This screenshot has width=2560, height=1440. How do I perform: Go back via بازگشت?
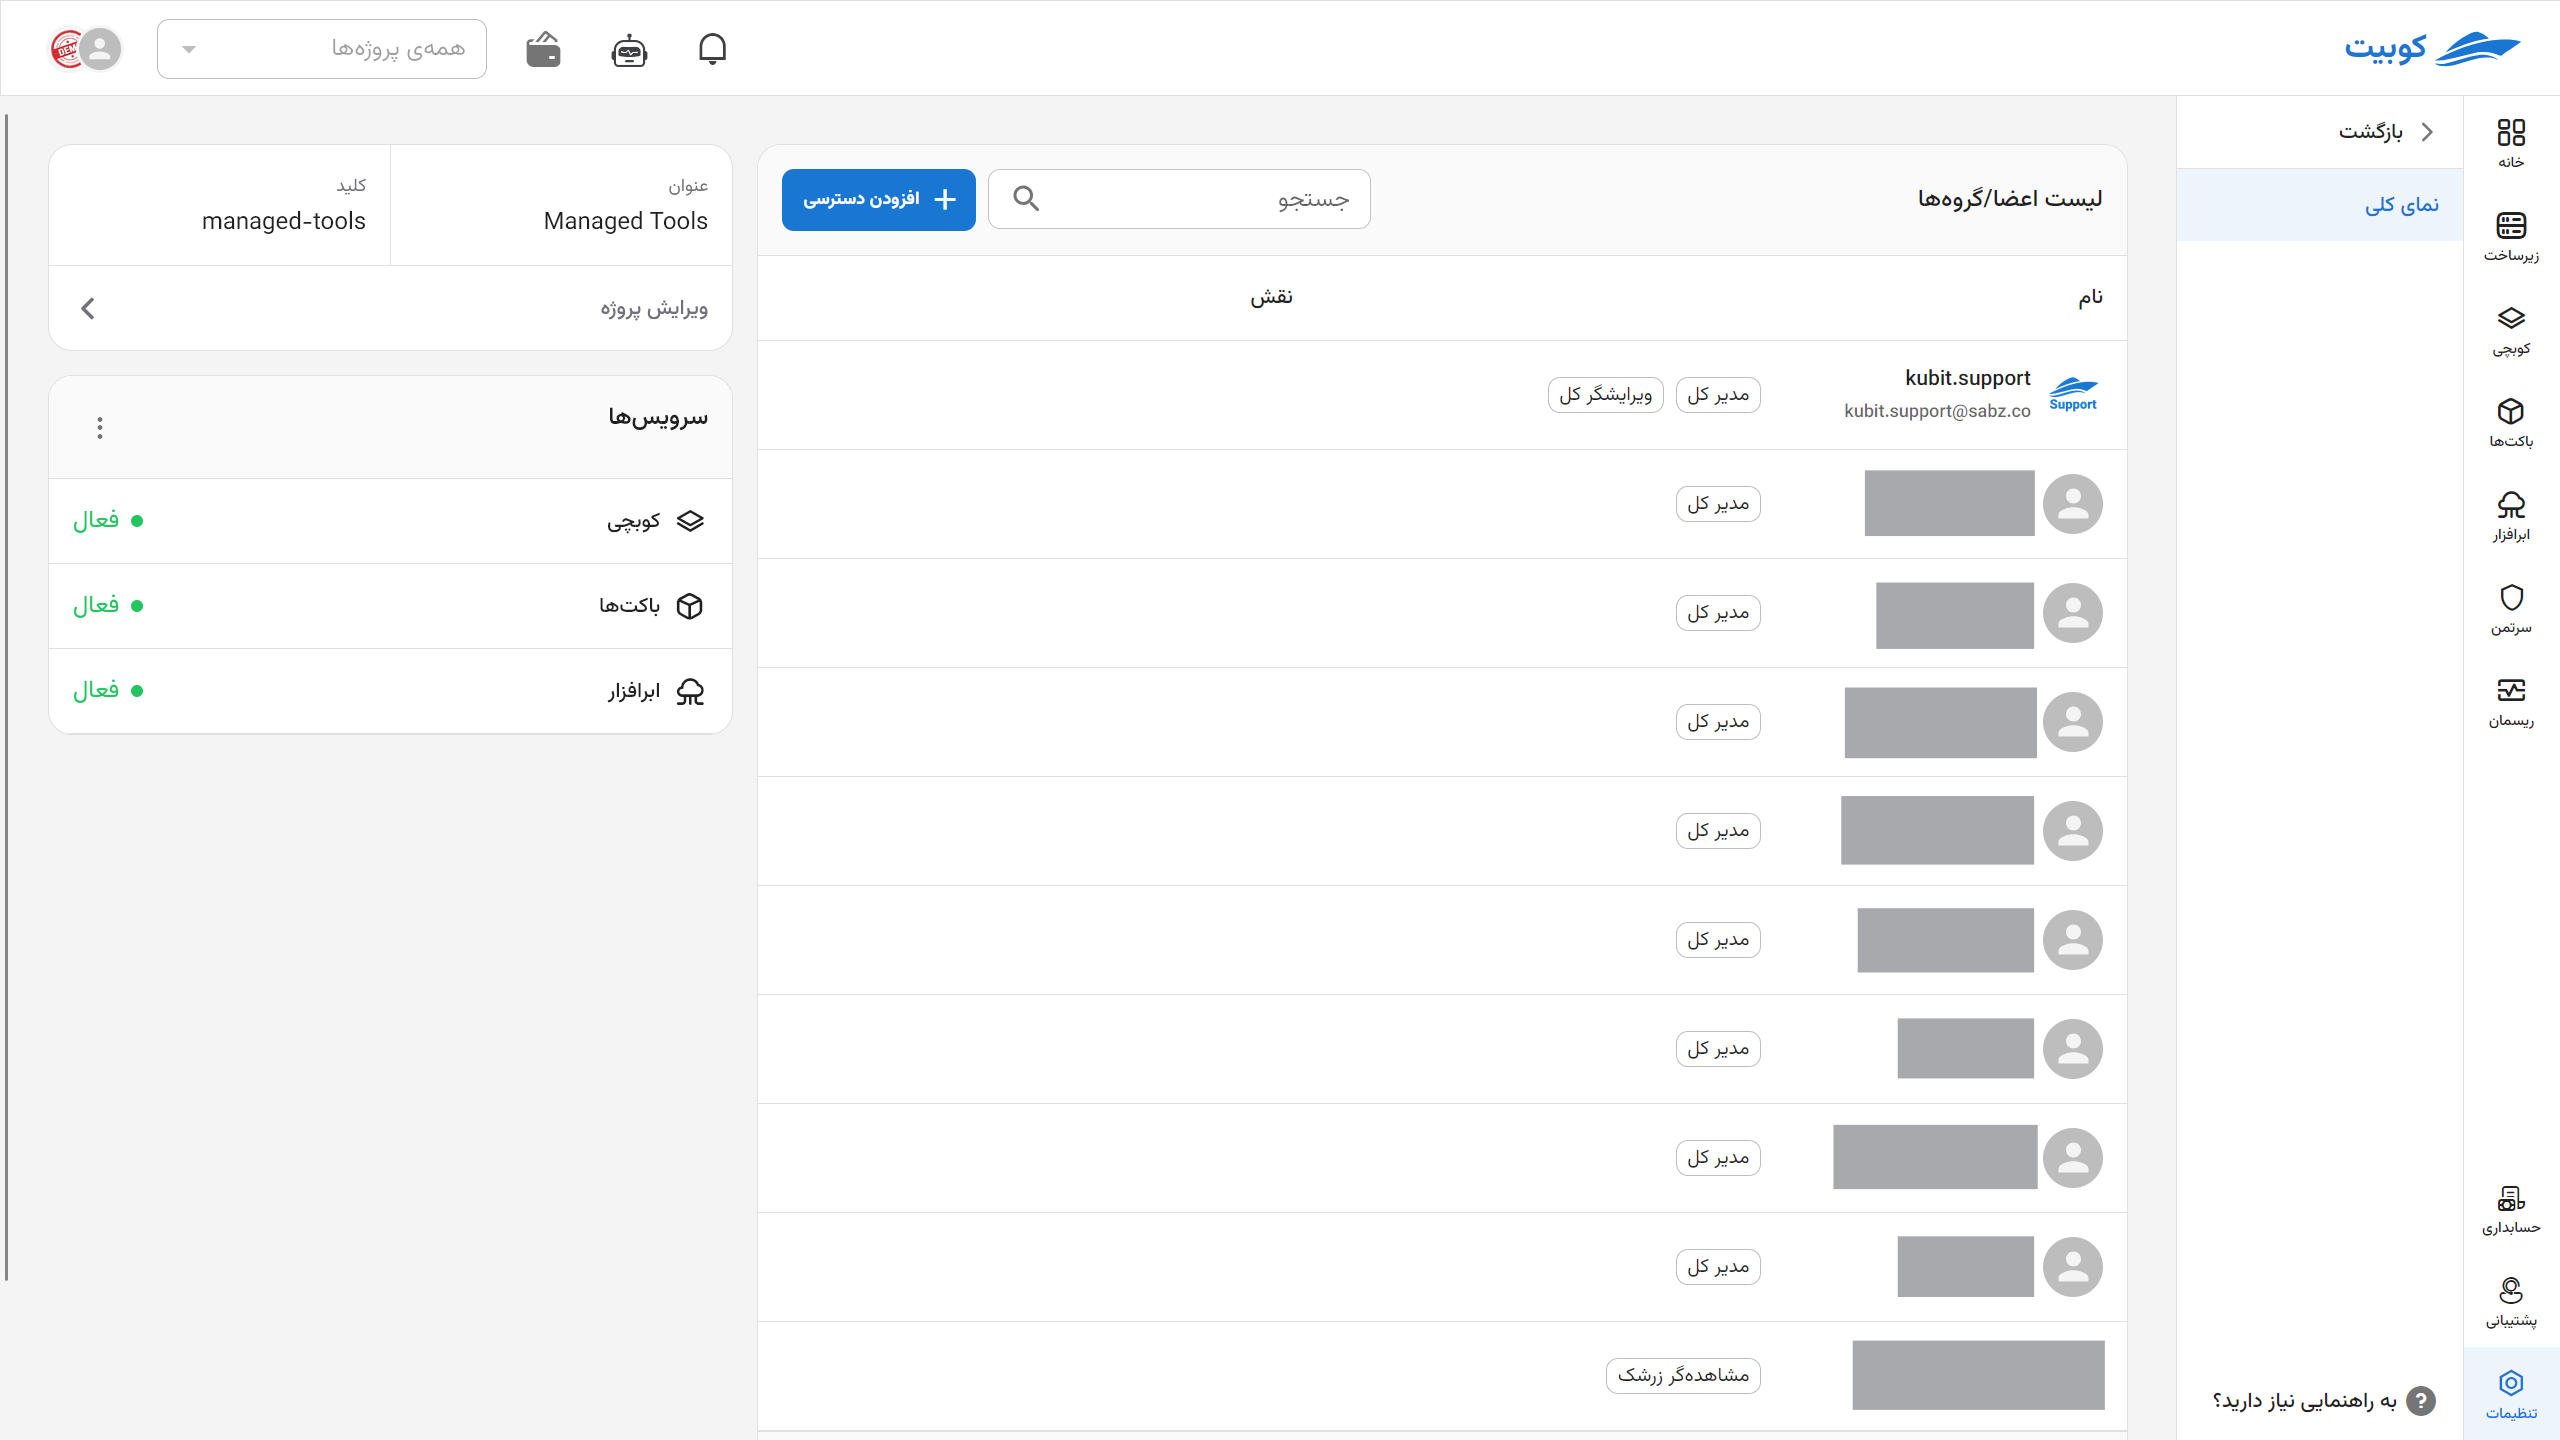tap(2386, 131)
